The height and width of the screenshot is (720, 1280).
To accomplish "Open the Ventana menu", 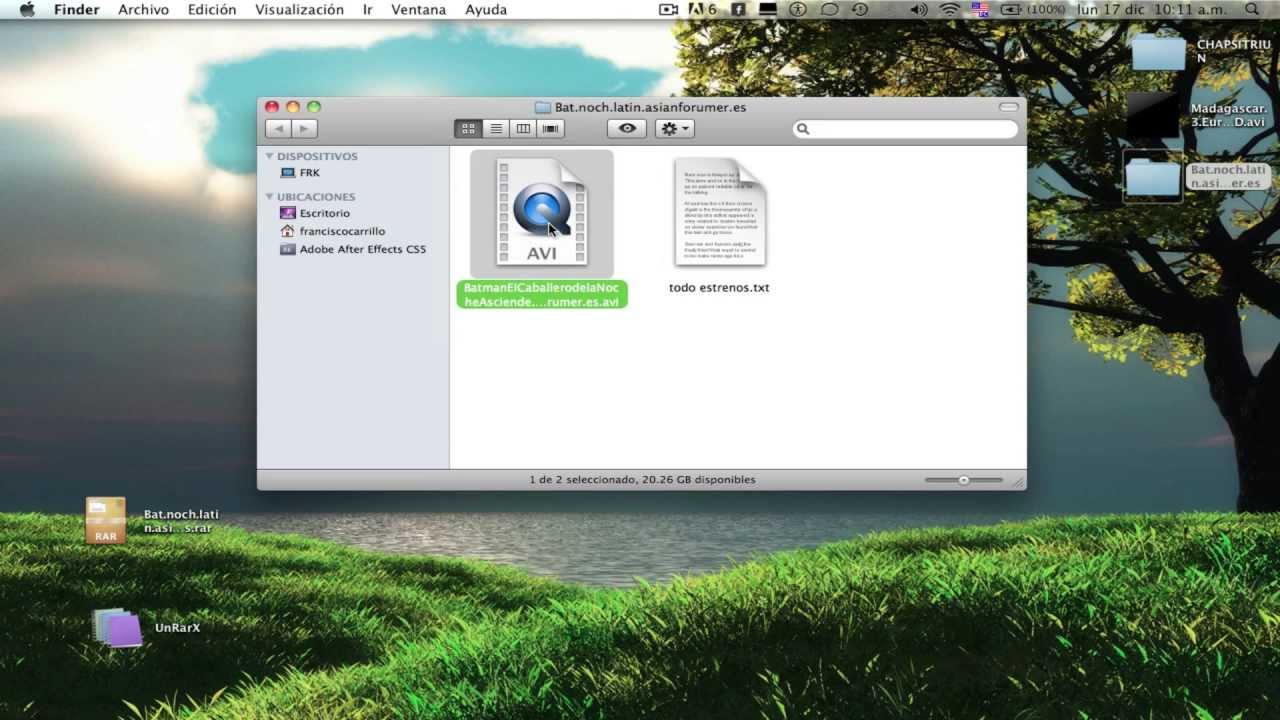I will pyautogui.click(x=419, y=10).
